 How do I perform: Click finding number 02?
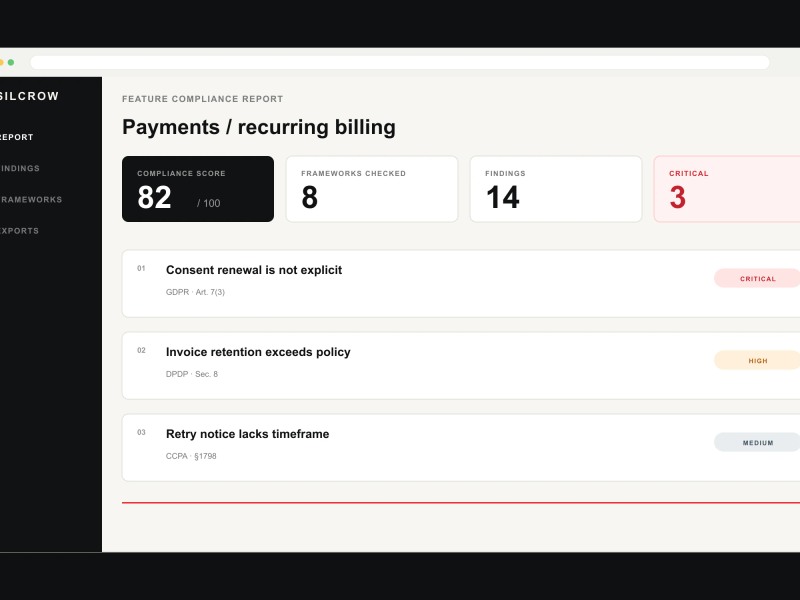pyautogui.click(x=141, y=351)
